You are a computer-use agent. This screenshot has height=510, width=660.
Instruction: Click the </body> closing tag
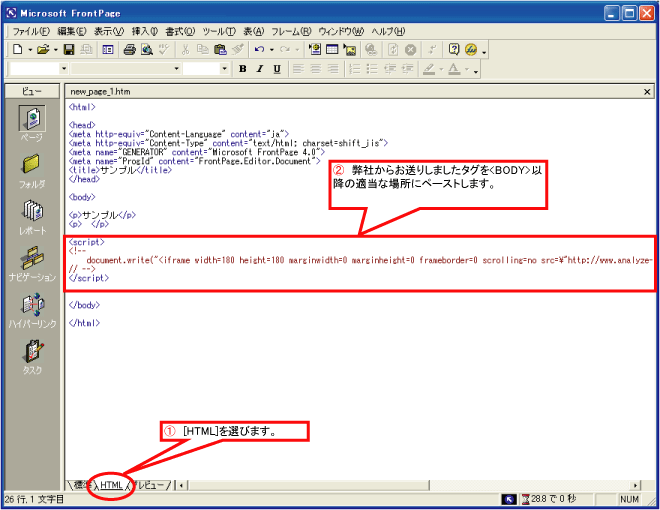point(84,305)
